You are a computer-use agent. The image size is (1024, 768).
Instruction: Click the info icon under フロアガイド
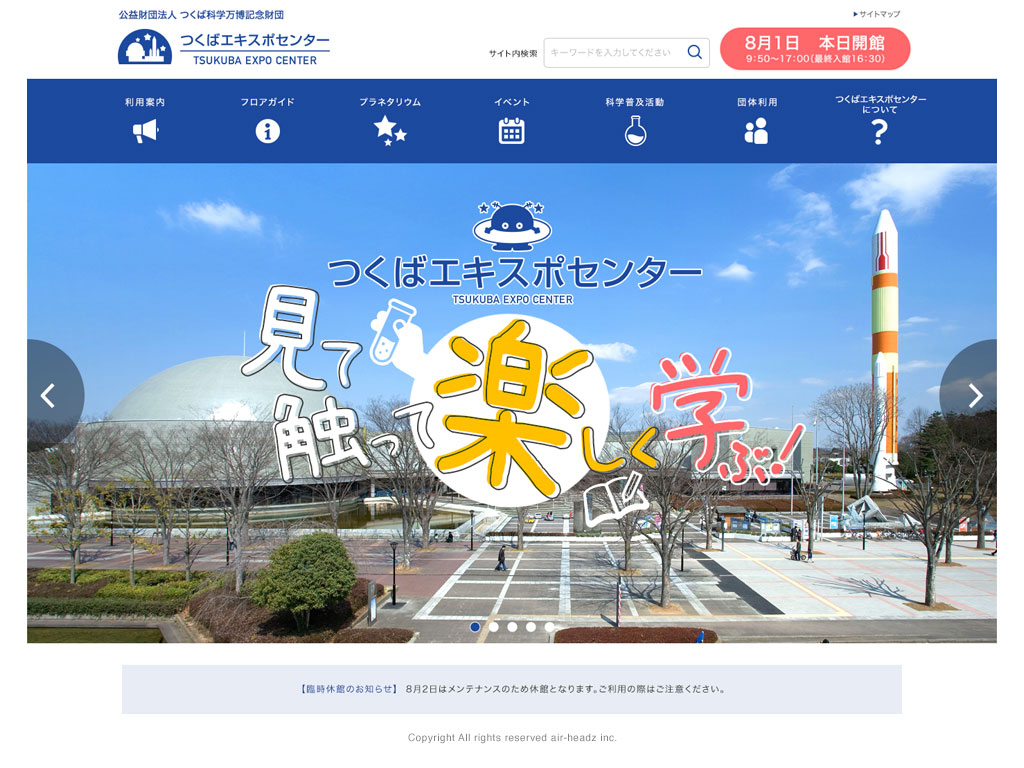268,131
